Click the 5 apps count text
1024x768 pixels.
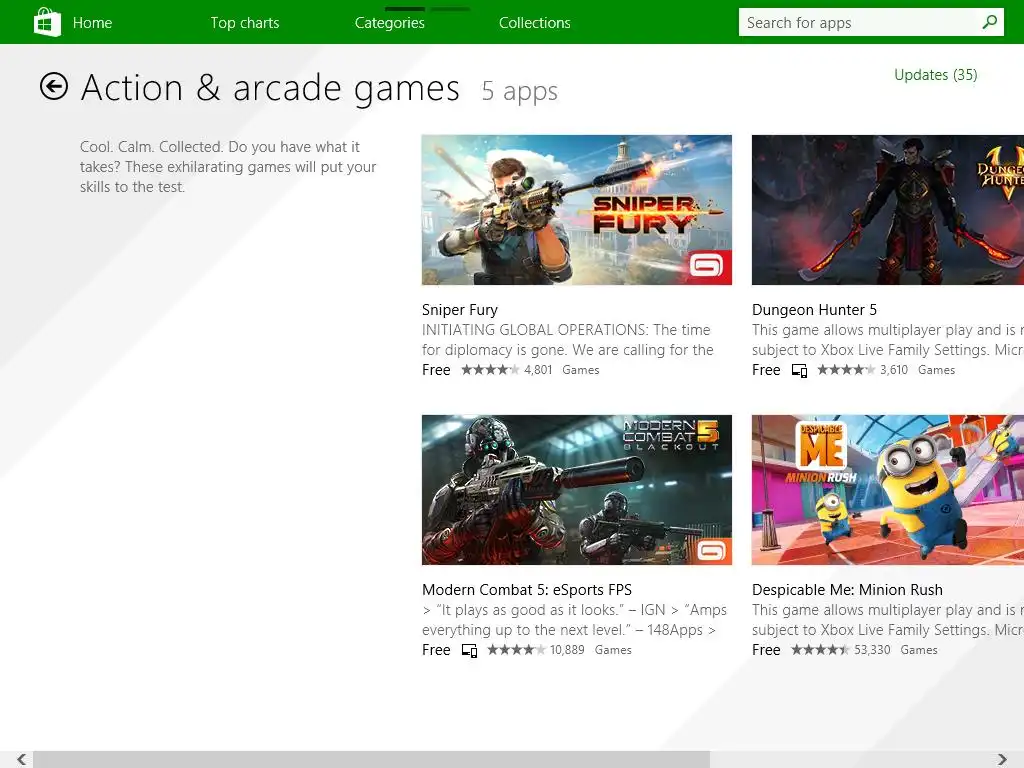[520, 91]
